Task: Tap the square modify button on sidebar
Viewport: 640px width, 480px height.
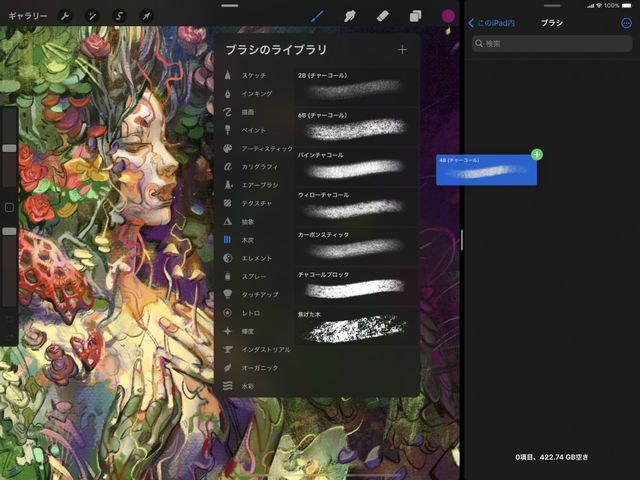Action: 9,207
